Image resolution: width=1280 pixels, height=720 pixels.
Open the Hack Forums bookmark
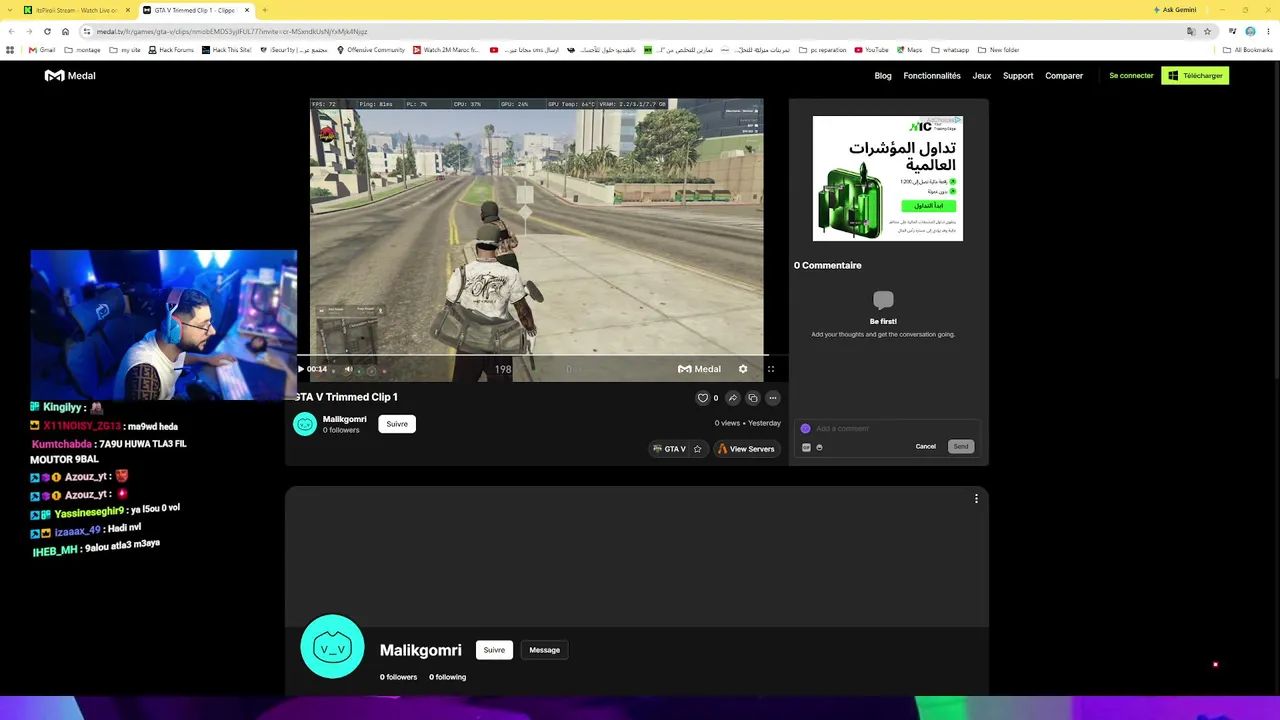click(171, 50)
